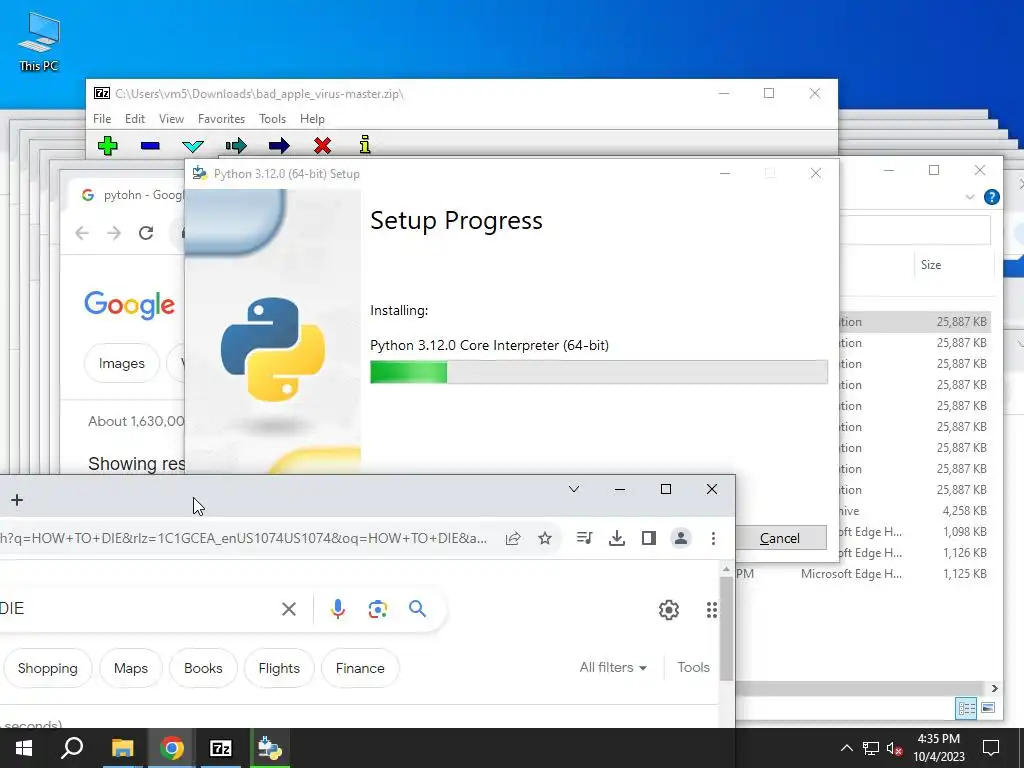
Task: Share this page icon in Chrome address bar
Action: [x=513, y=538]
